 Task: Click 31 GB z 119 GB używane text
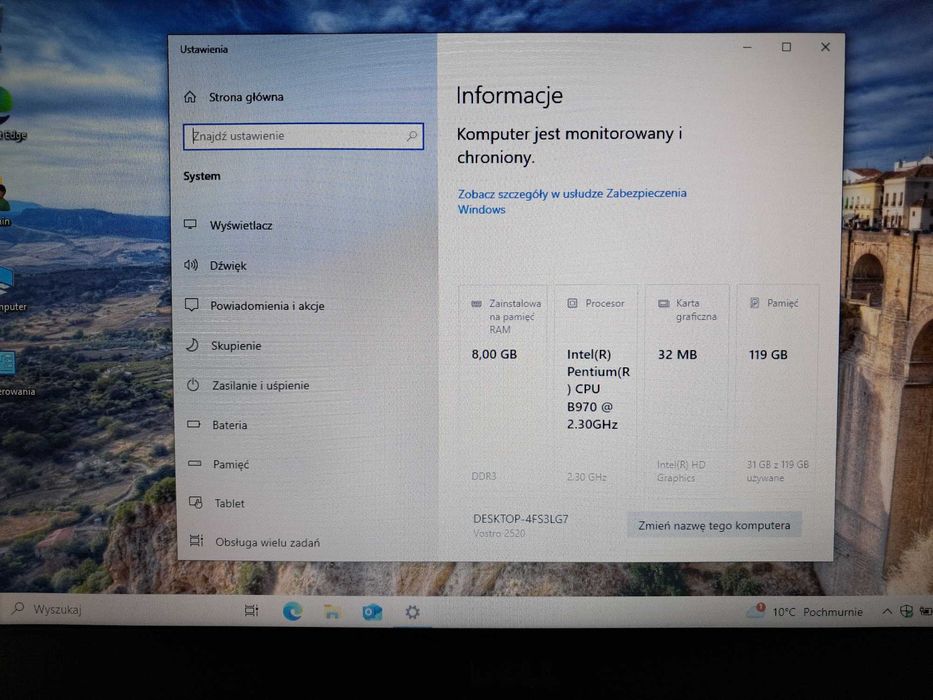point(778,471)
